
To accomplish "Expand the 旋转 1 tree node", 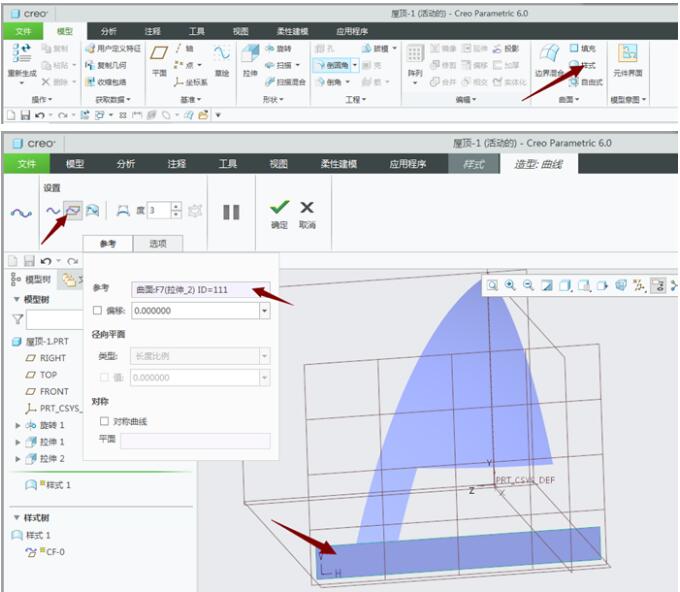I will 18,425.
